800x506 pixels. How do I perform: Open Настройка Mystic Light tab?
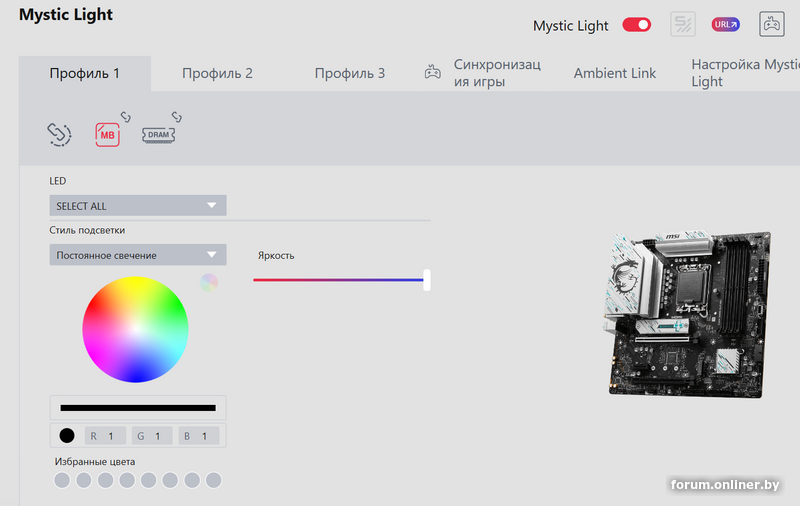click(744, 73)
